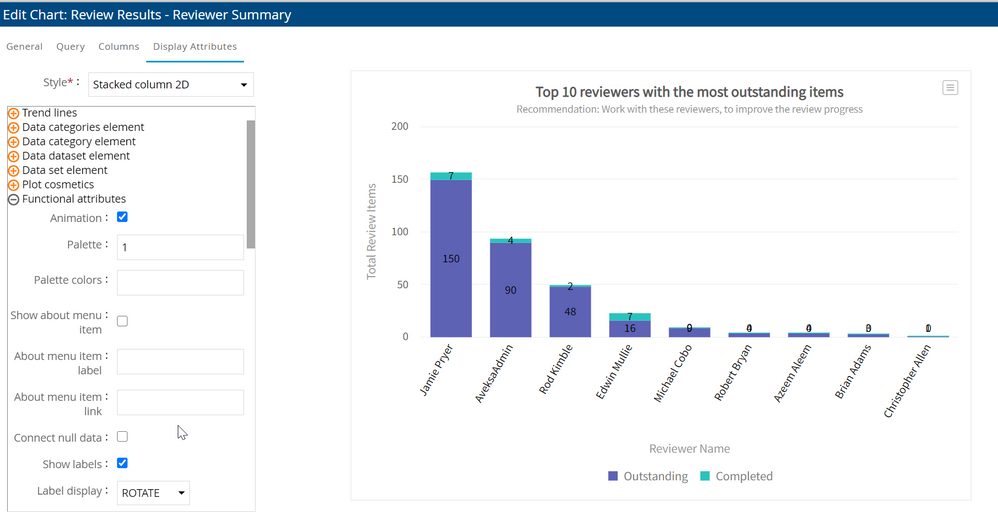
Task: Switch to the Query tab
Action: click(70, 46)
